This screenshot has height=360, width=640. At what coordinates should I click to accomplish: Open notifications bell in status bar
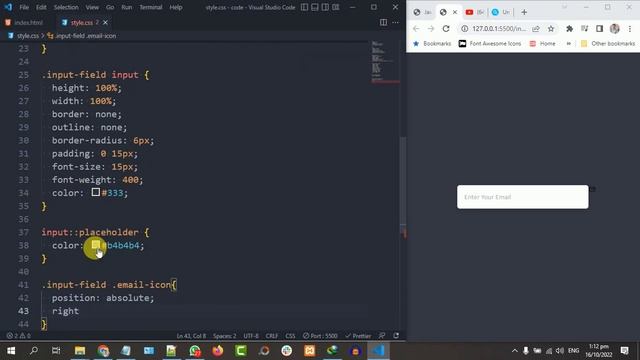tap(396, 336)
